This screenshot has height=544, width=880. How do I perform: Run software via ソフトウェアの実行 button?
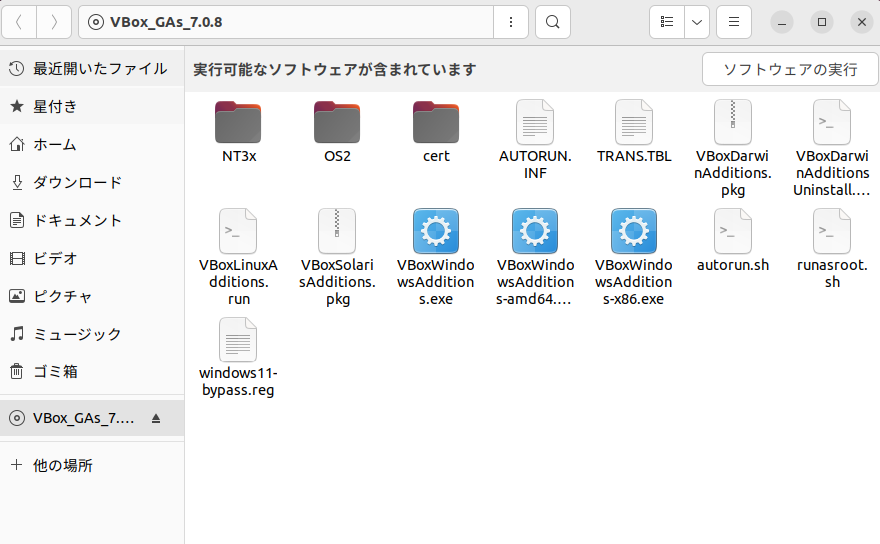(x=790, y=69)
